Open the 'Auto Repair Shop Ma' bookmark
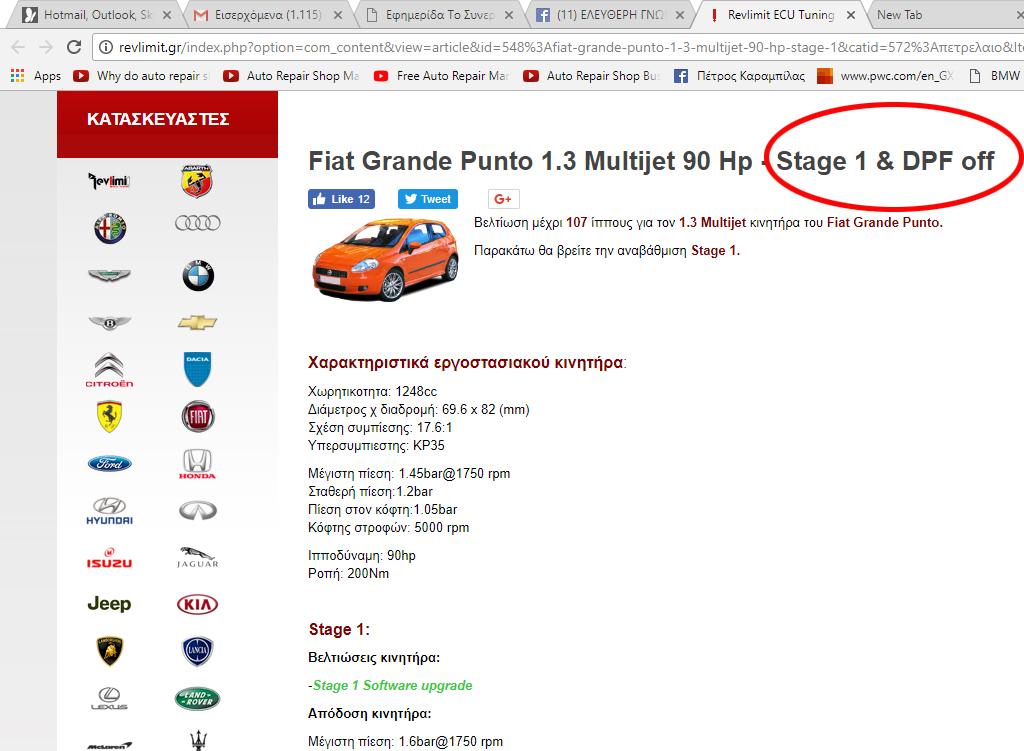The width and height of the screenshot is (1024, 751). (x=291, y=76)
